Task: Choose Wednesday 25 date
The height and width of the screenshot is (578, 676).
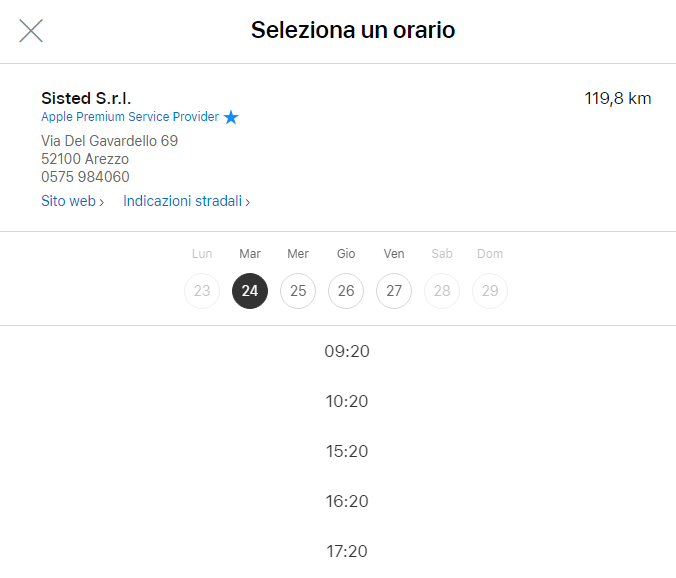Action: coord(298,291)
